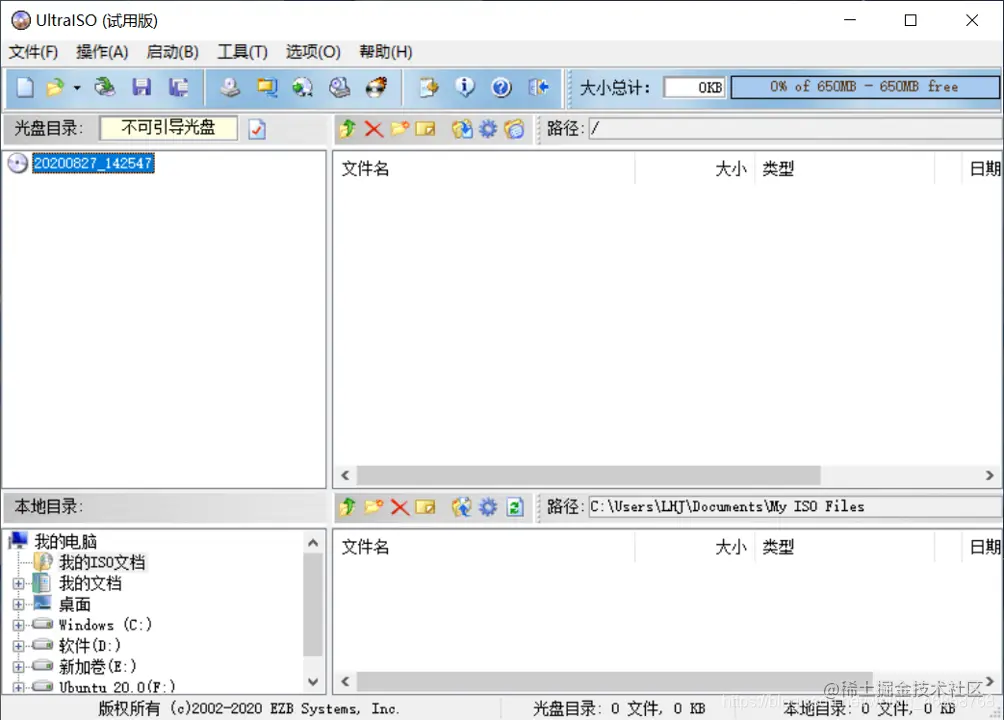Image resolution: width=1004 pixels, height=720 pixels.
Task: Open the 文件(F) menu
Action: click(33, 51)
